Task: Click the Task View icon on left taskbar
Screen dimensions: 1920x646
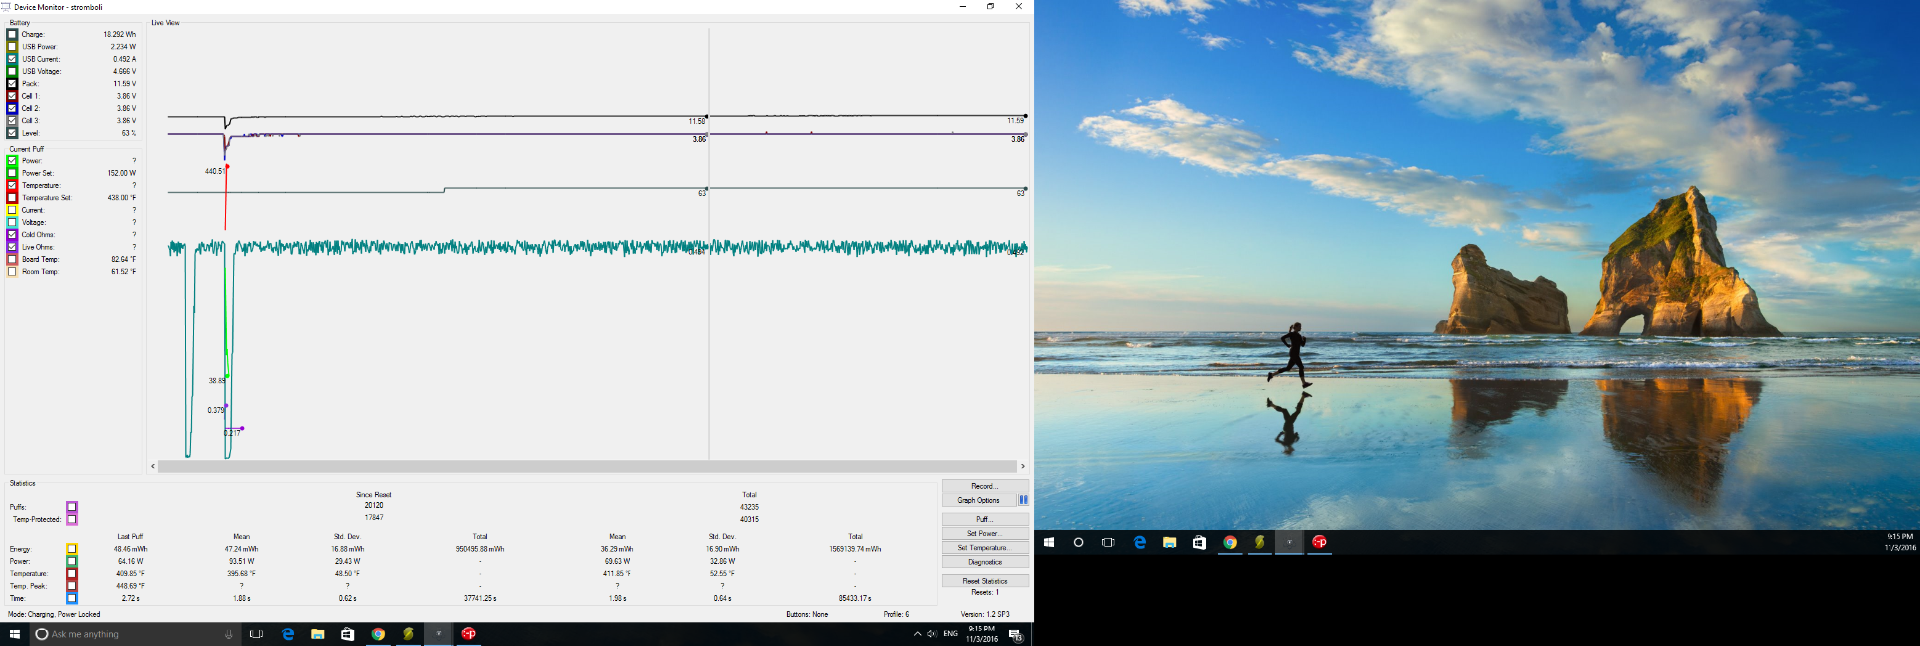Action: [256, 634]
